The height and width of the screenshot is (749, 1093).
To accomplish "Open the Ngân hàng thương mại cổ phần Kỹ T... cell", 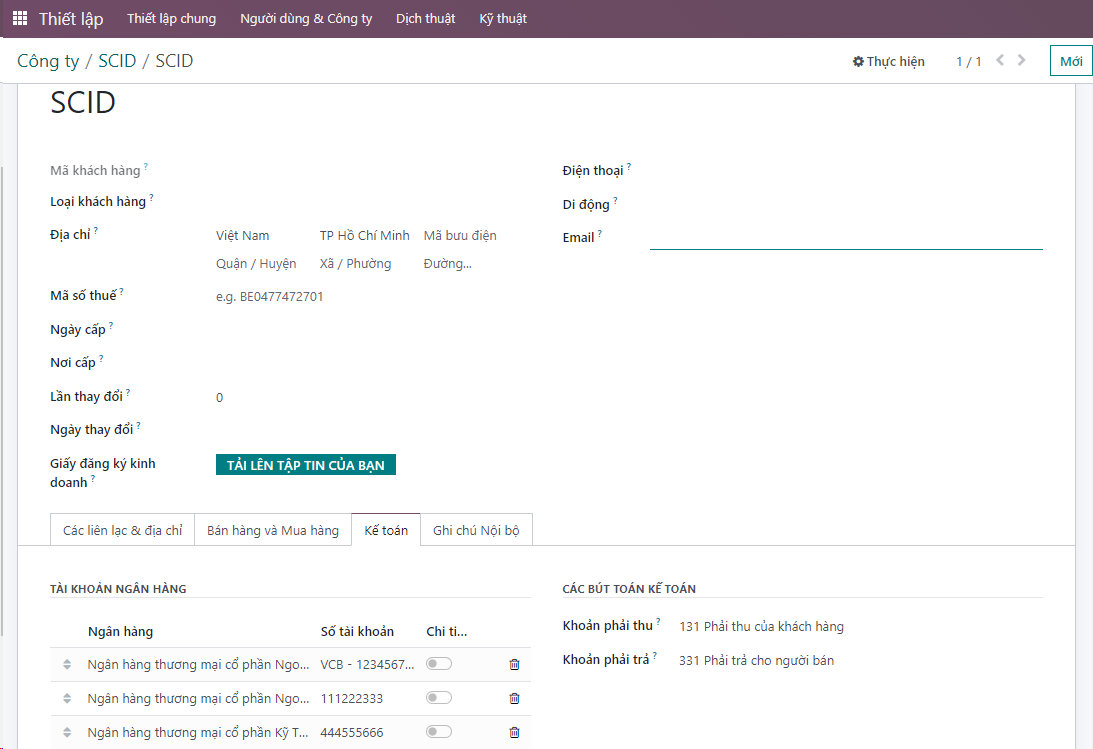I will point(197,732).
